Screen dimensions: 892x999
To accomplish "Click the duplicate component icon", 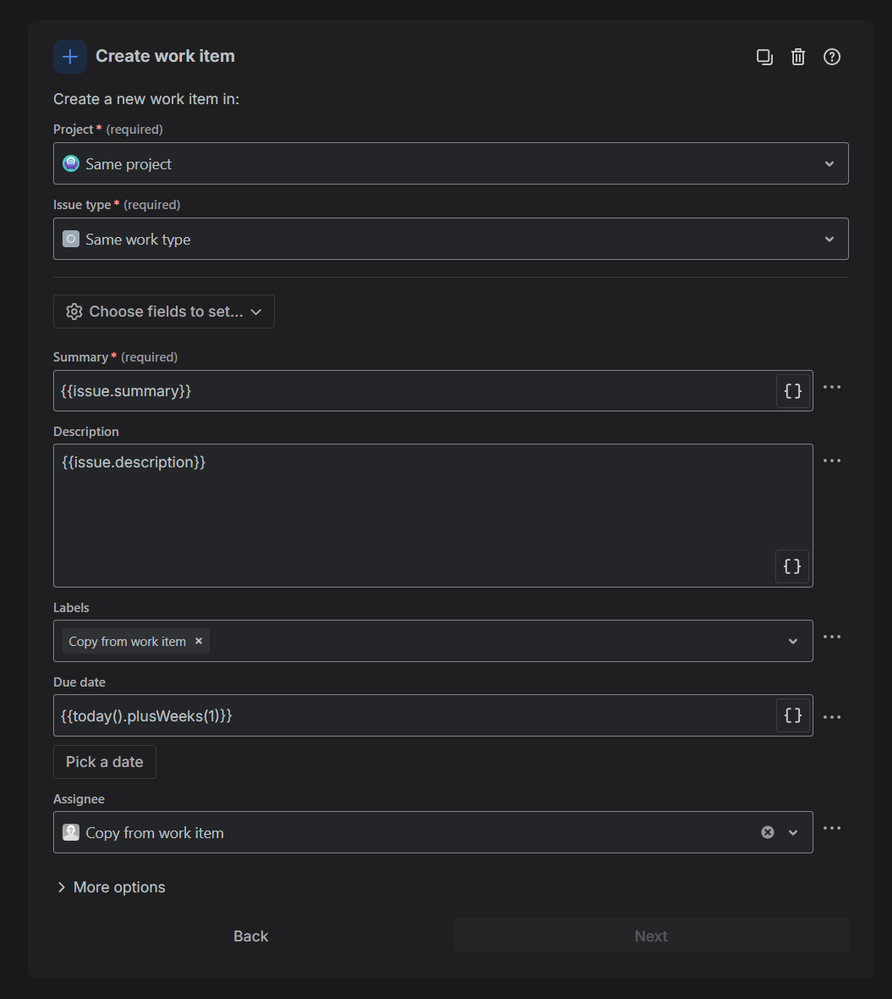I will [764, 57].
